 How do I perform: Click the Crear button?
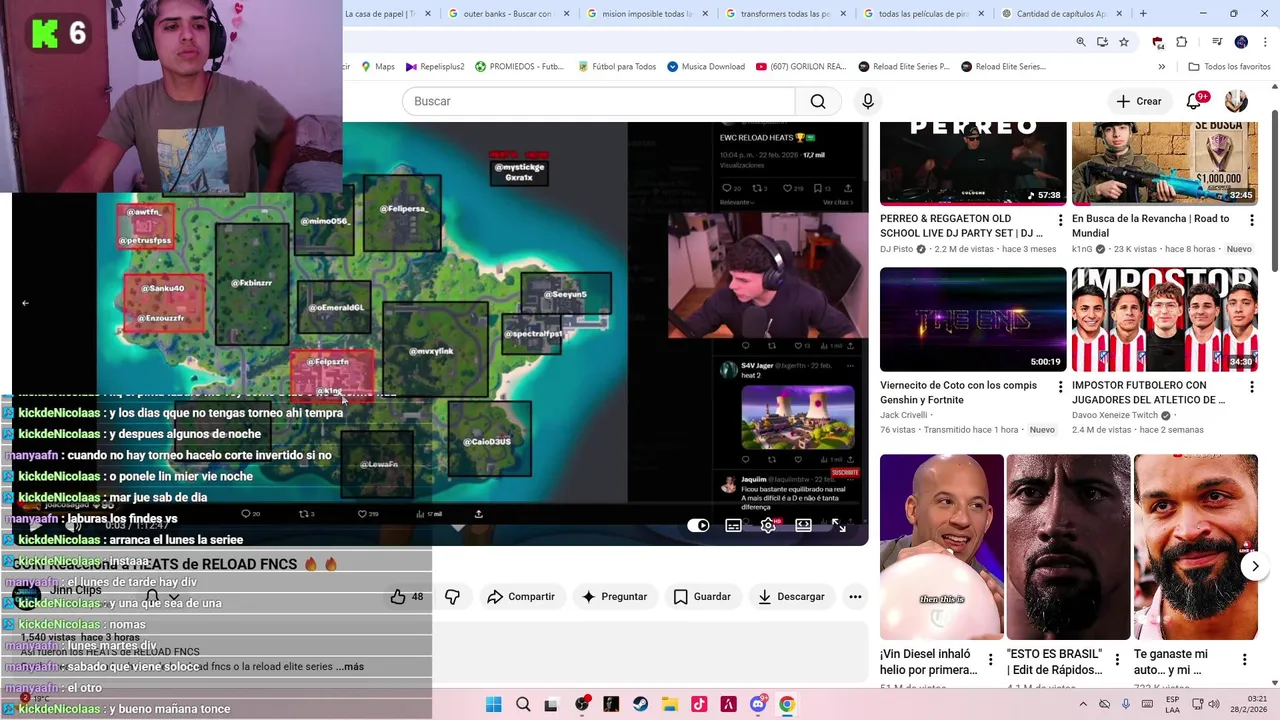[x=1139, y=101]
